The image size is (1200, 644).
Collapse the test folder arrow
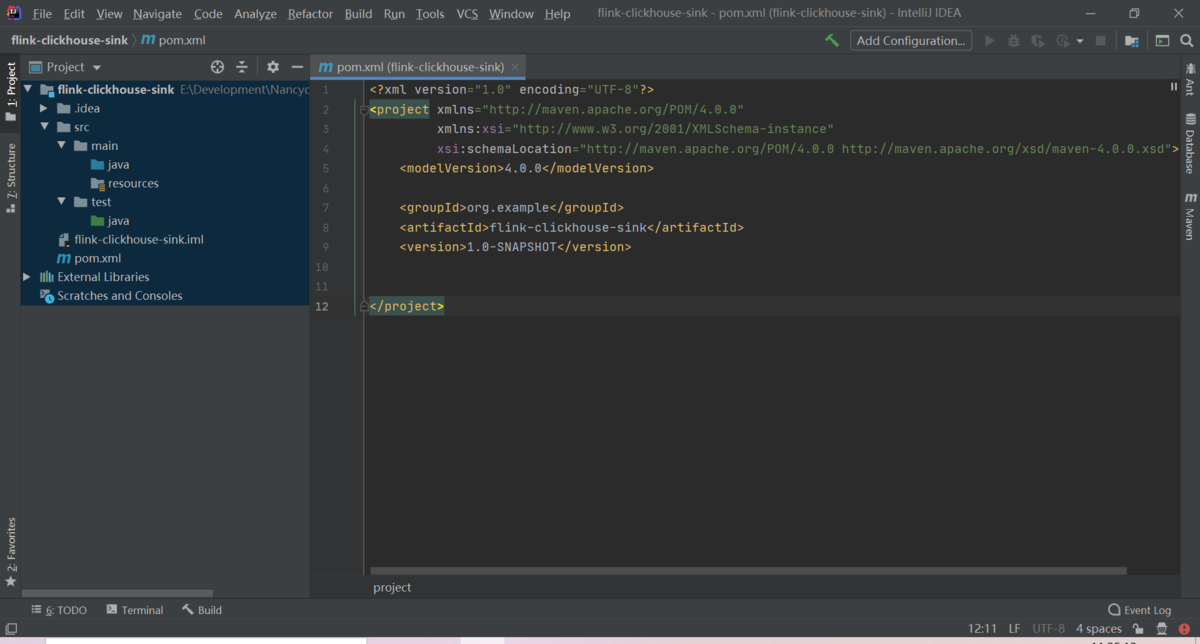[x=61, y=202]
